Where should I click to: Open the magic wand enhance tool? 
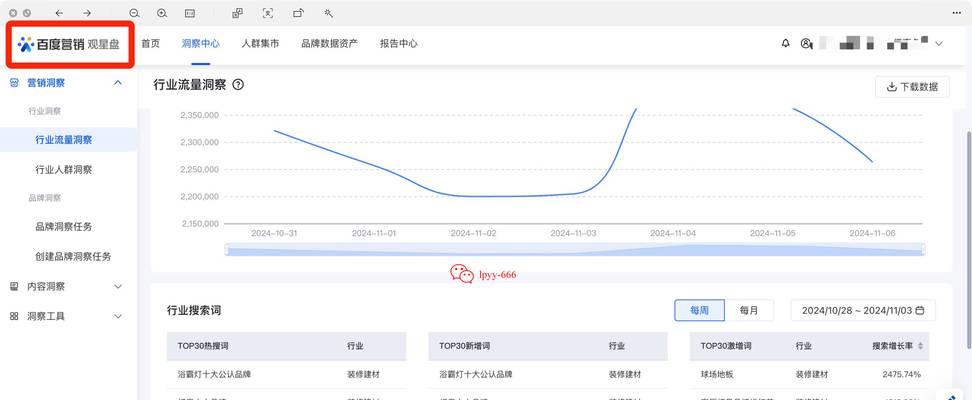[329, 13]
